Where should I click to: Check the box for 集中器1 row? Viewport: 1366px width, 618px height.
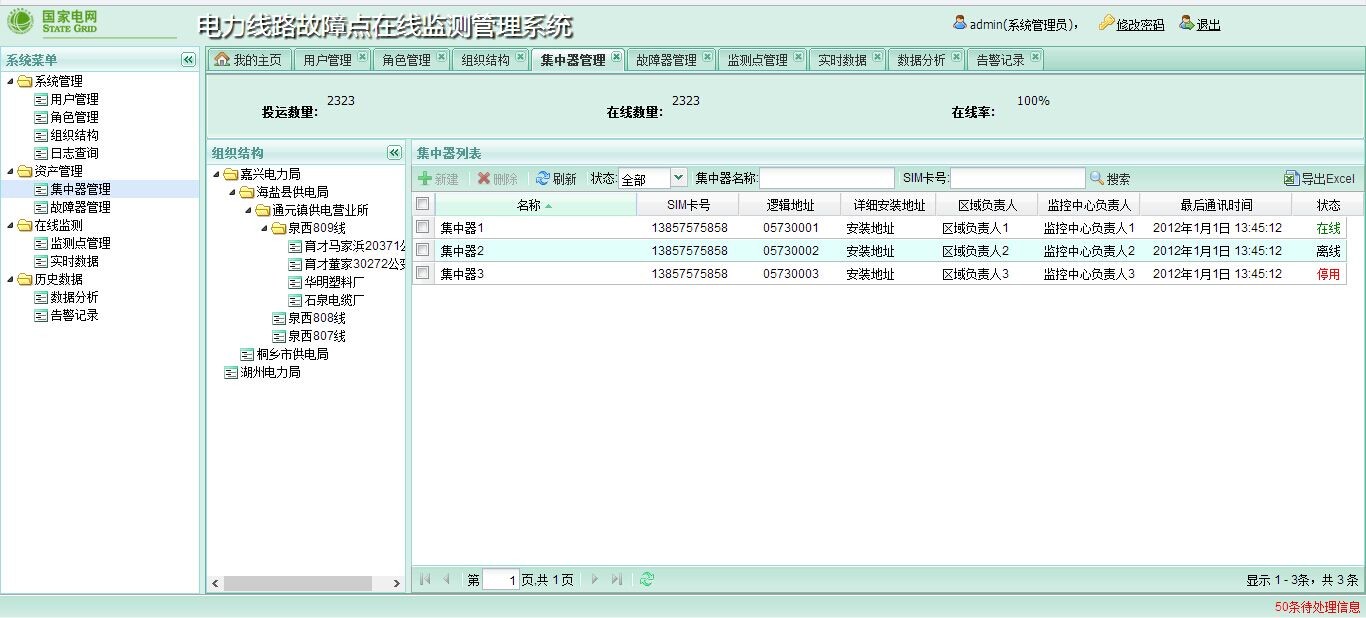pyautogui.click(x=422, y=227)
